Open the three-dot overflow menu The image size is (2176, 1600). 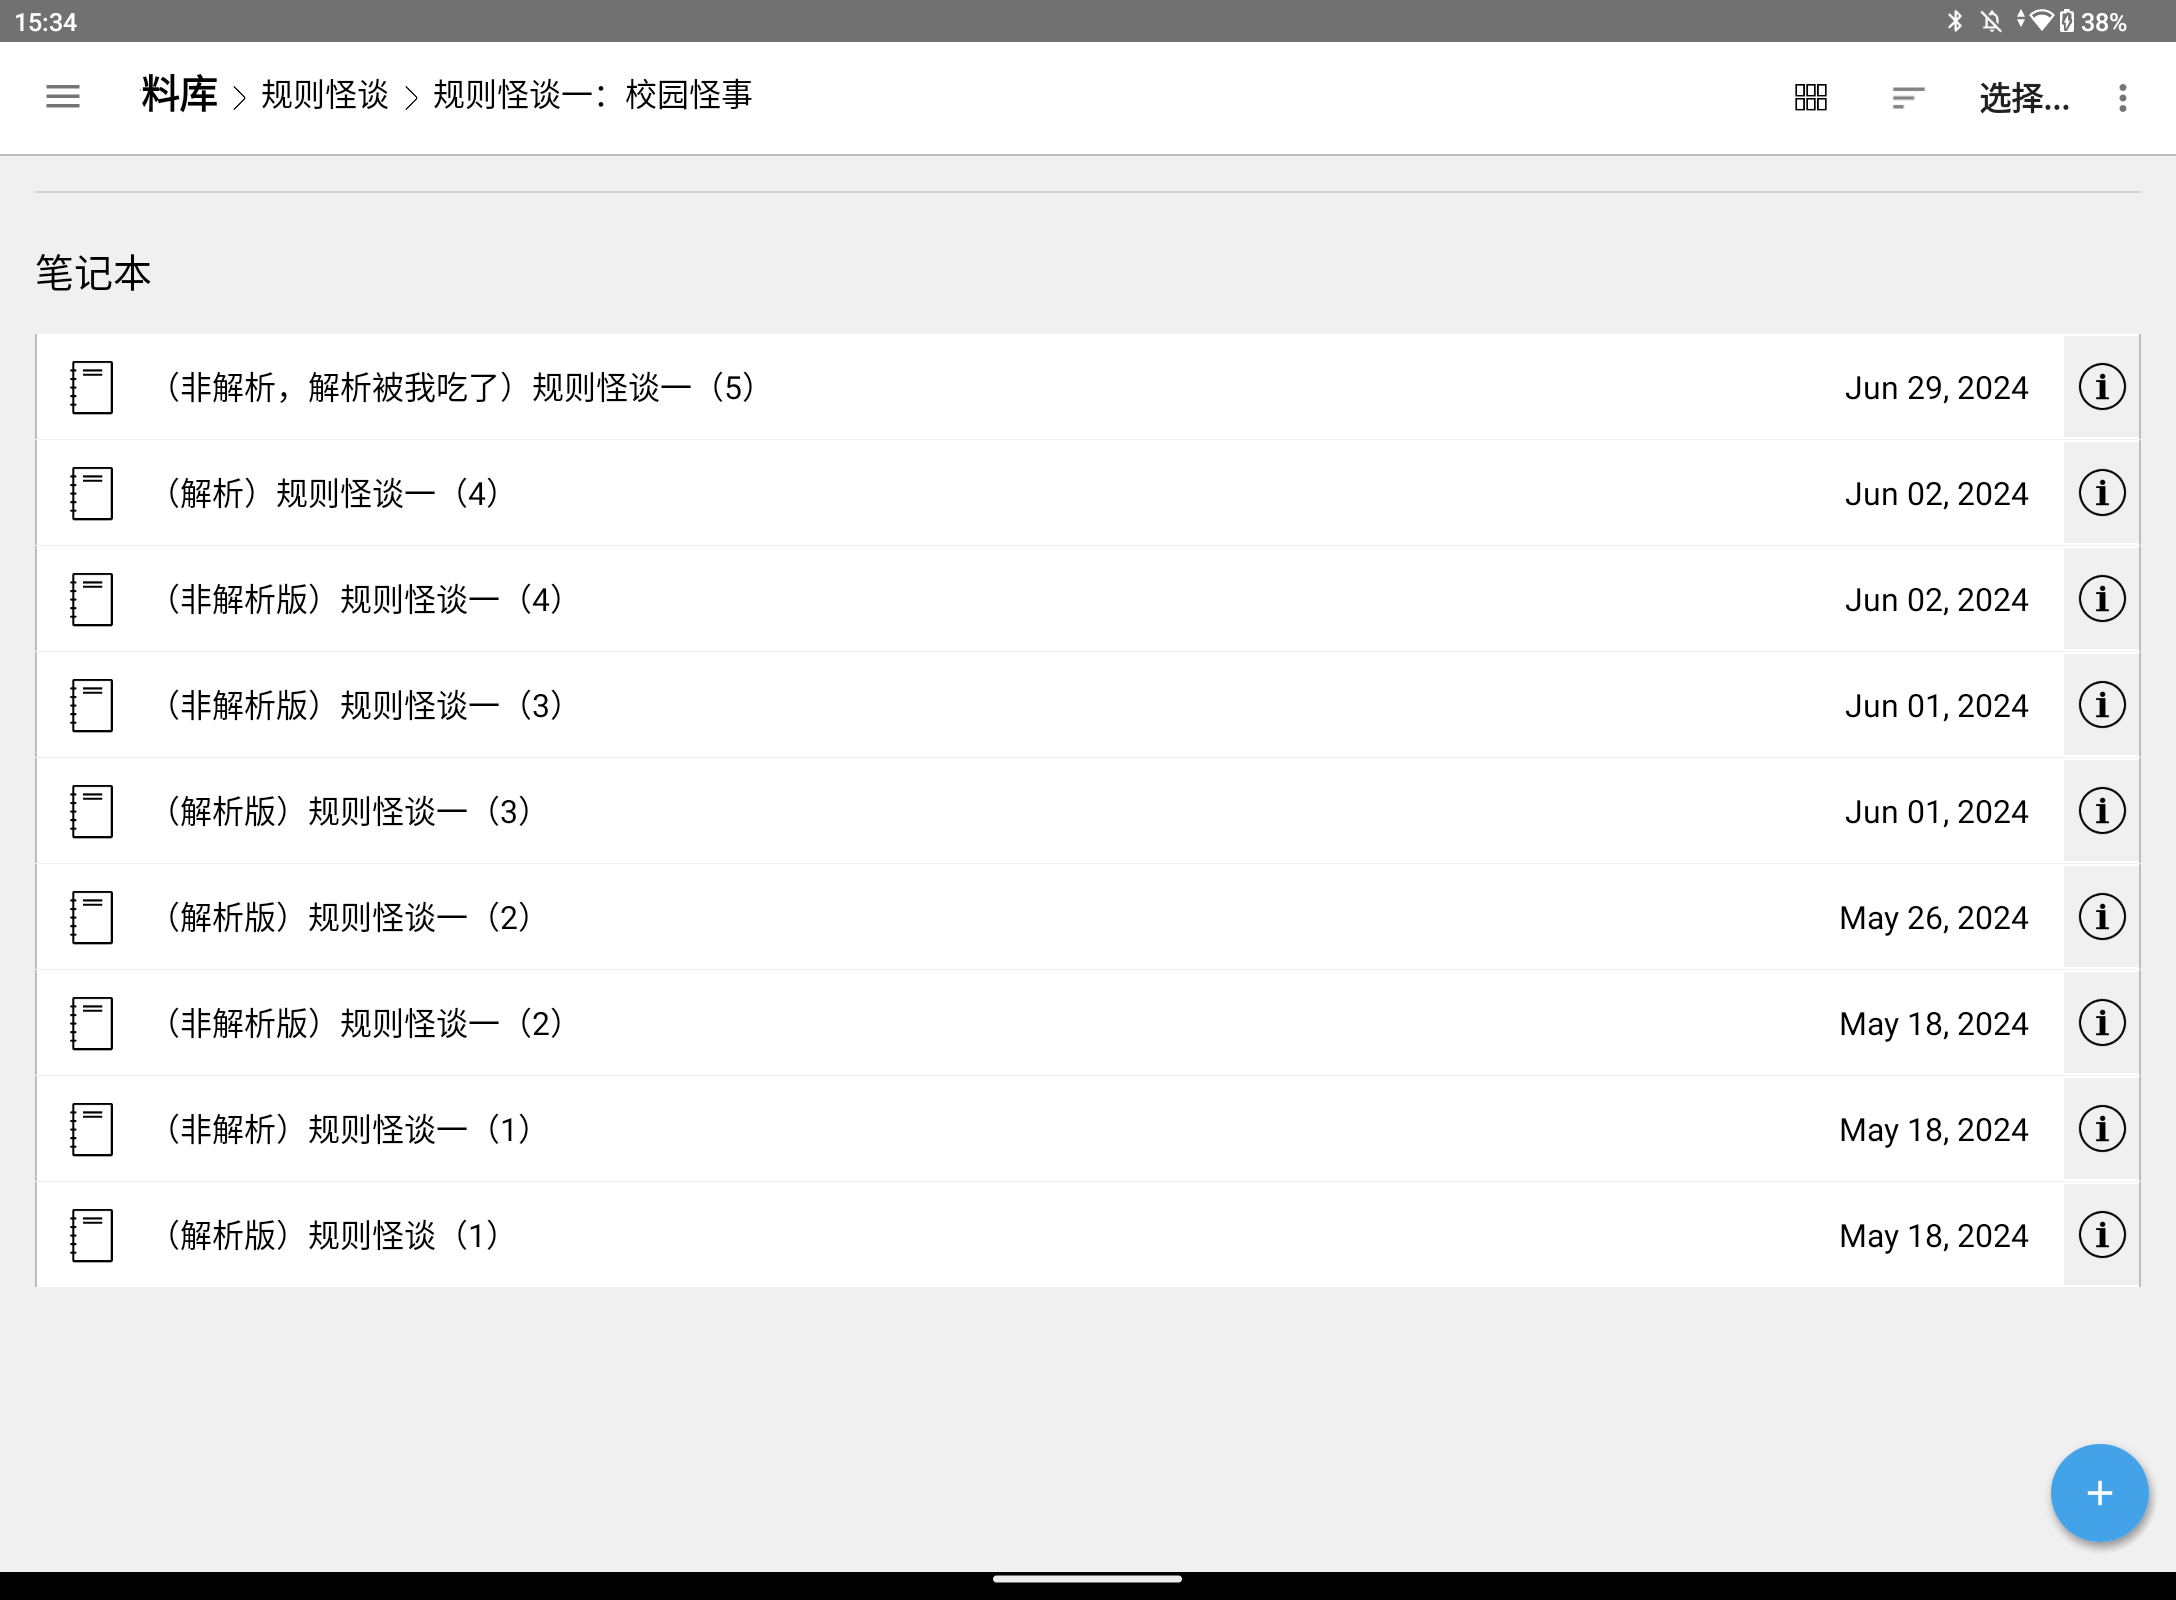pos(2122,97)
